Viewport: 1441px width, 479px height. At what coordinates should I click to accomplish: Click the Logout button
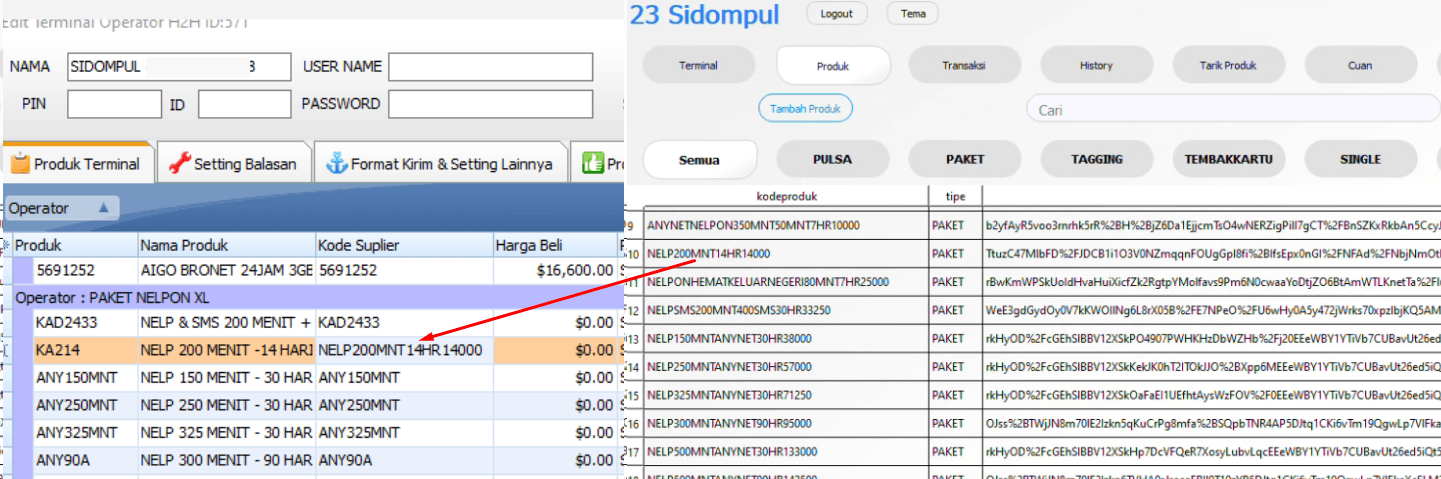(x=836, y=14)
